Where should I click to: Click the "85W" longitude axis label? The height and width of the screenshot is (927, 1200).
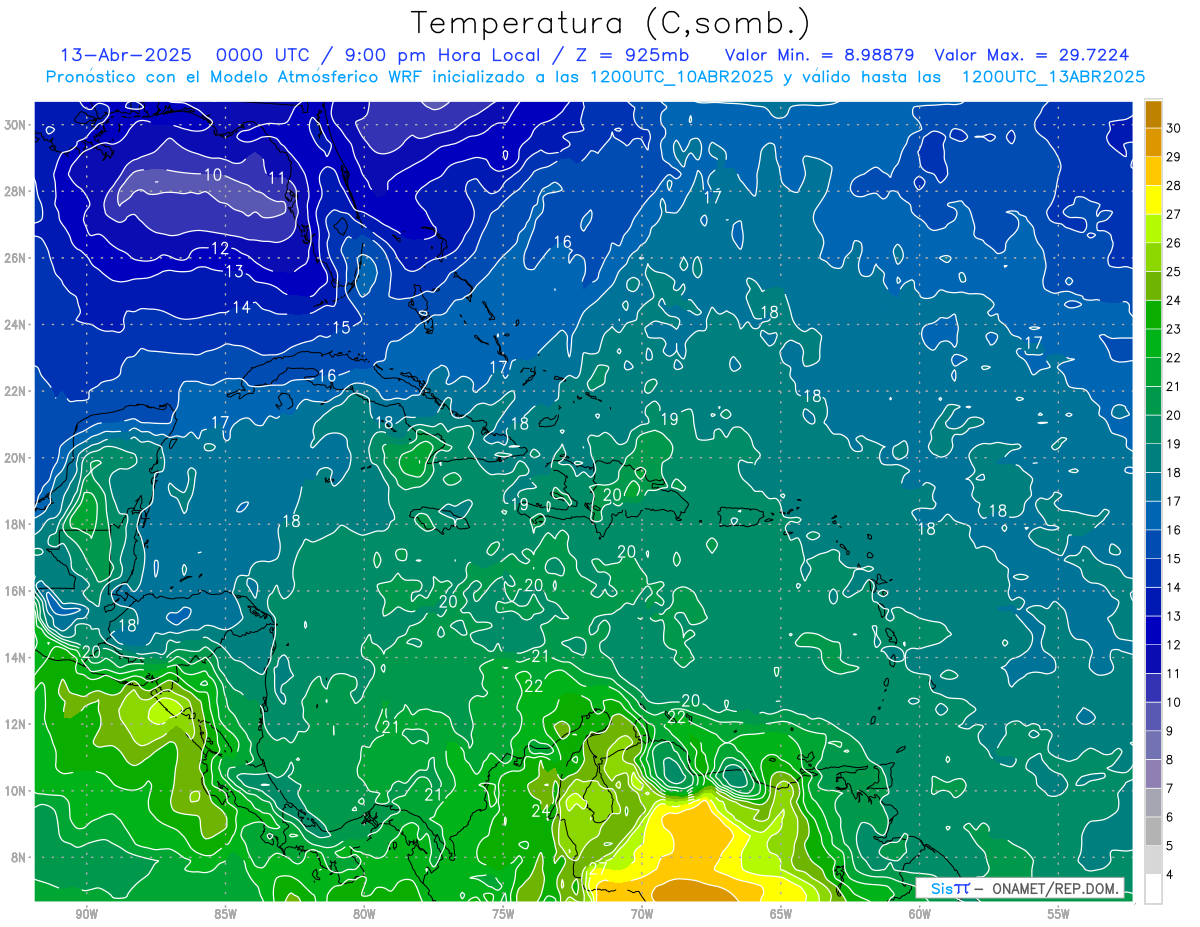pos(225,914)
